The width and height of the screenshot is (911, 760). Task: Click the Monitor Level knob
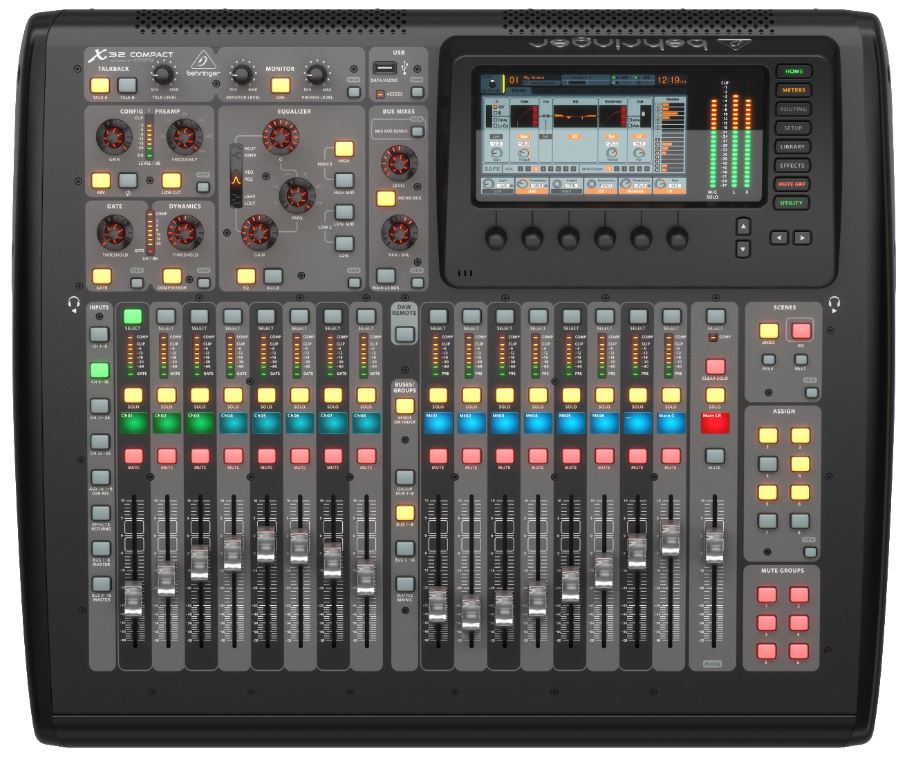[x=242, y=74]
